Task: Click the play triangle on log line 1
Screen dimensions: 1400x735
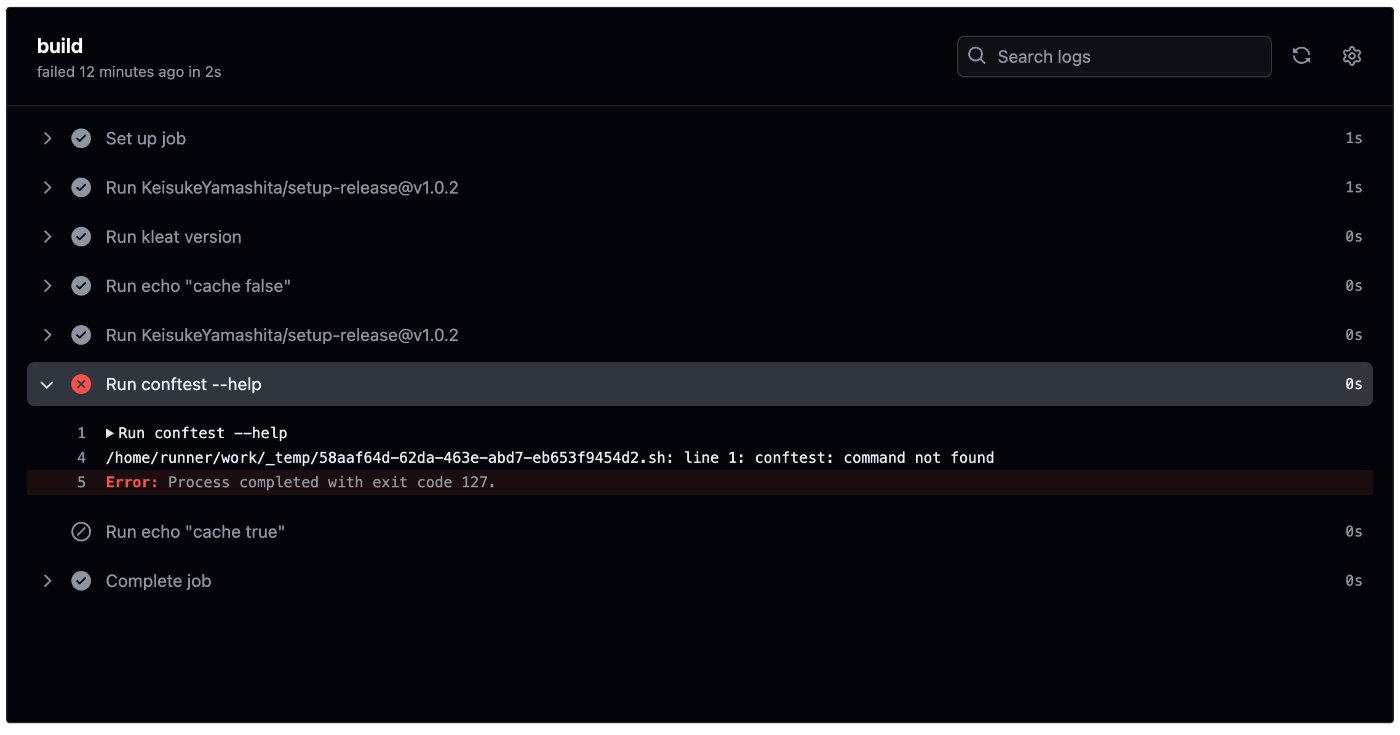Action: pyautogui.click(x=109, y=432)
